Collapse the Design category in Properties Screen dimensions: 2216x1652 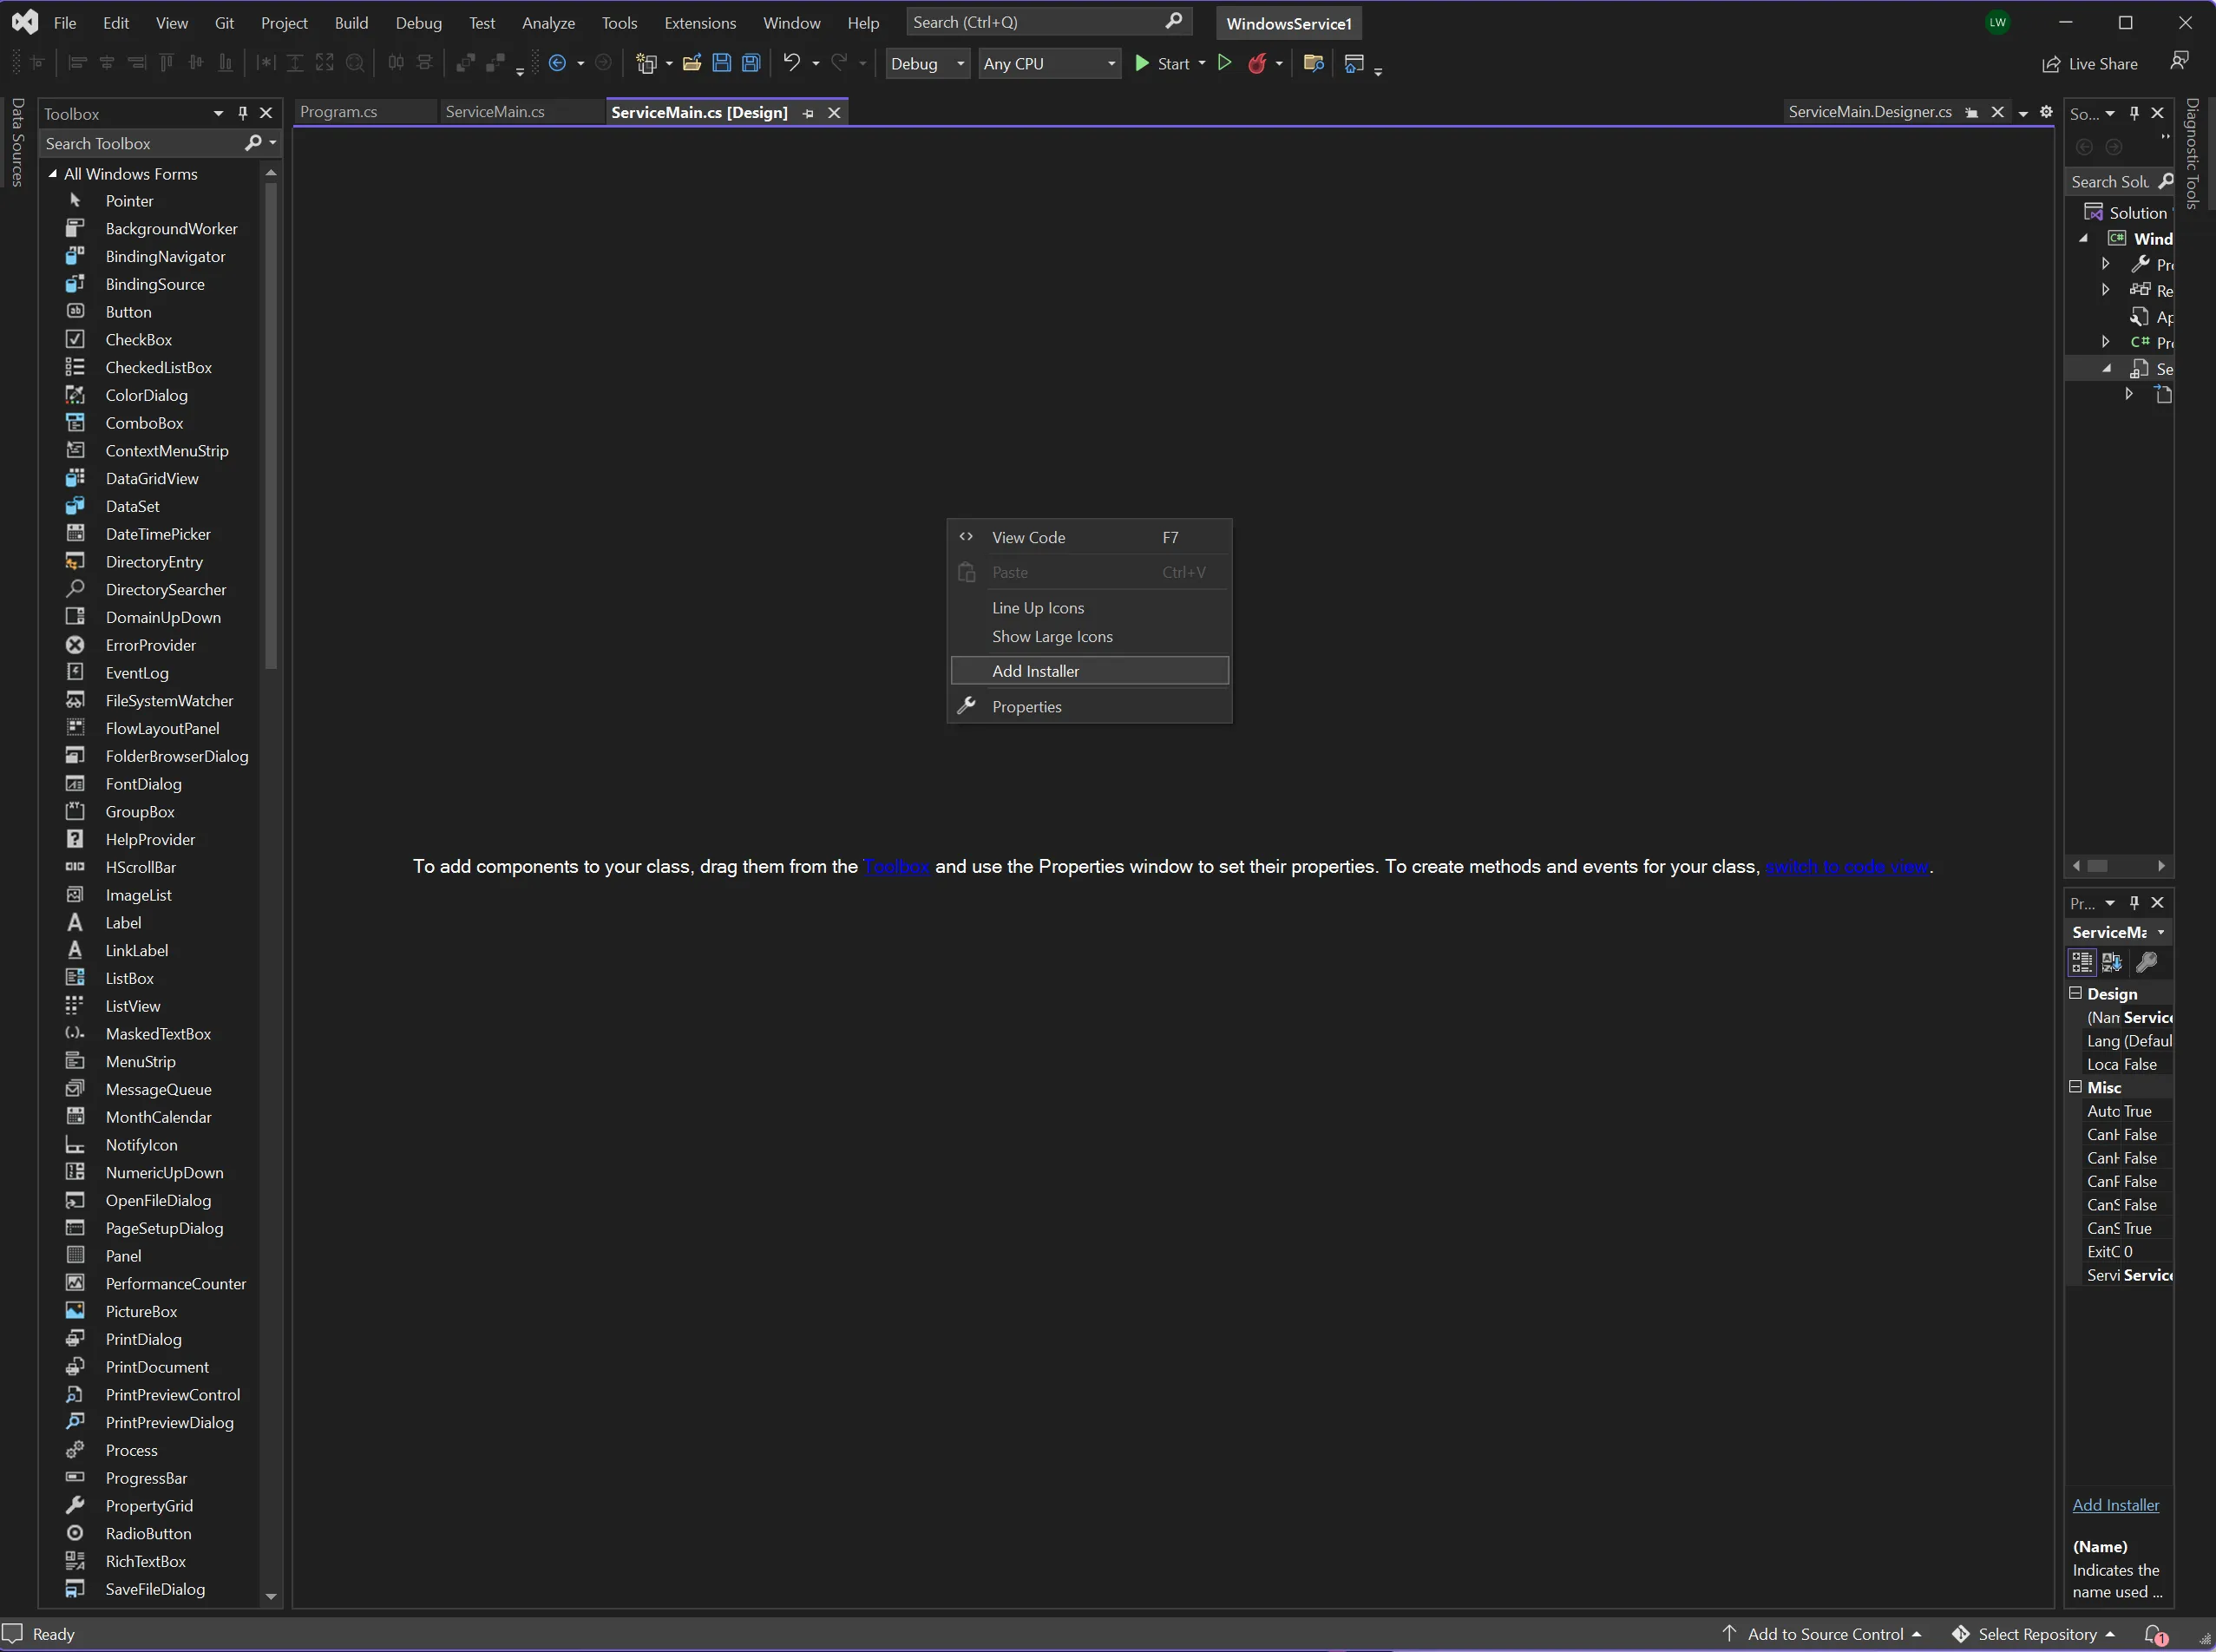(x=2075, y=993)
